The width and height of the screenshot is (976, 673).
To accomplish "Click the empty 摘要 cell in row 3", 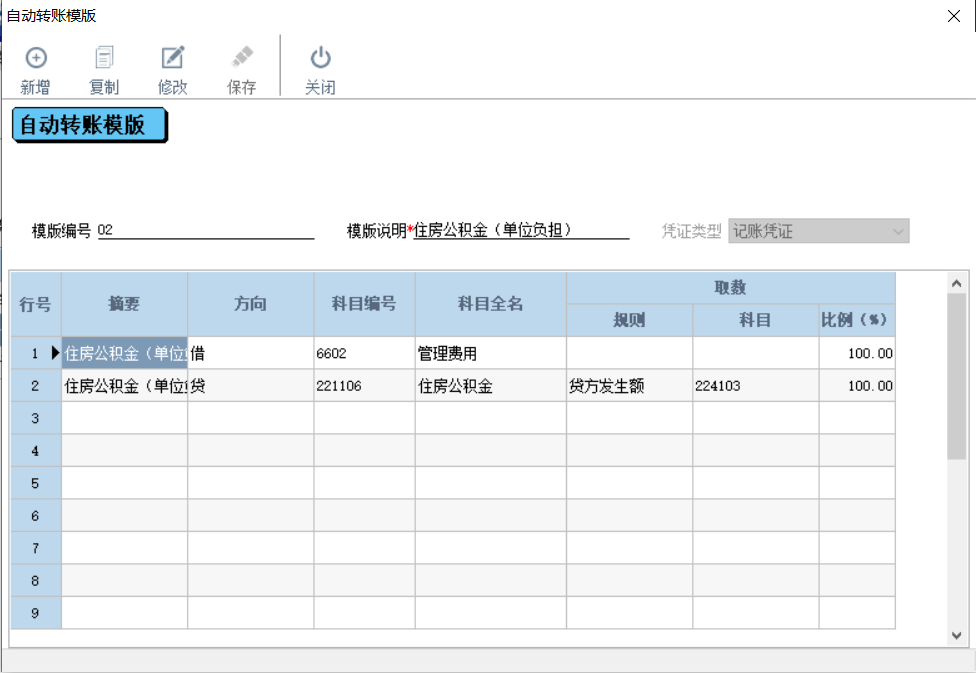I will (x=124, y=418).
